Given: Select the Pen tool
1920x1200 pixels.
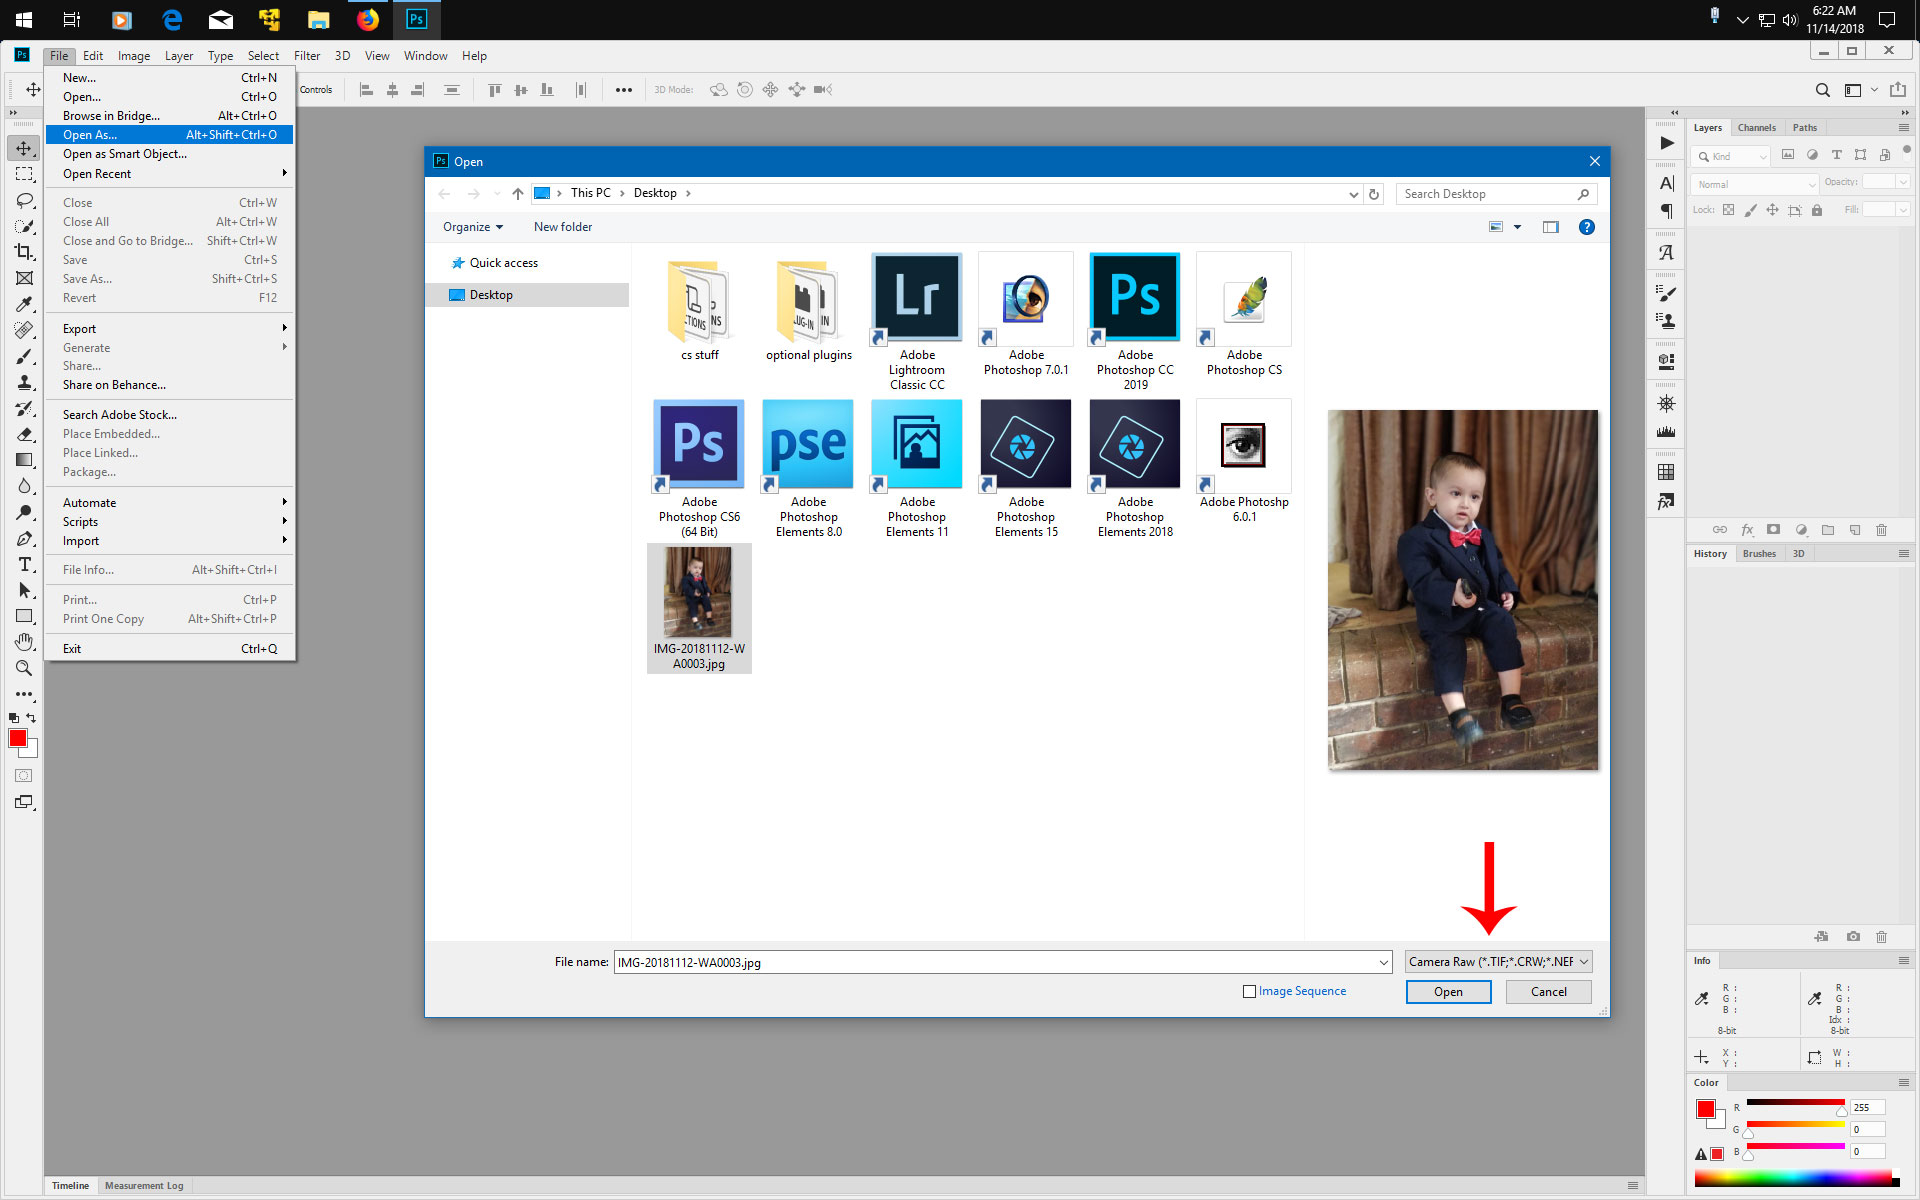Looking at the screenshot, I should (24, 538).
